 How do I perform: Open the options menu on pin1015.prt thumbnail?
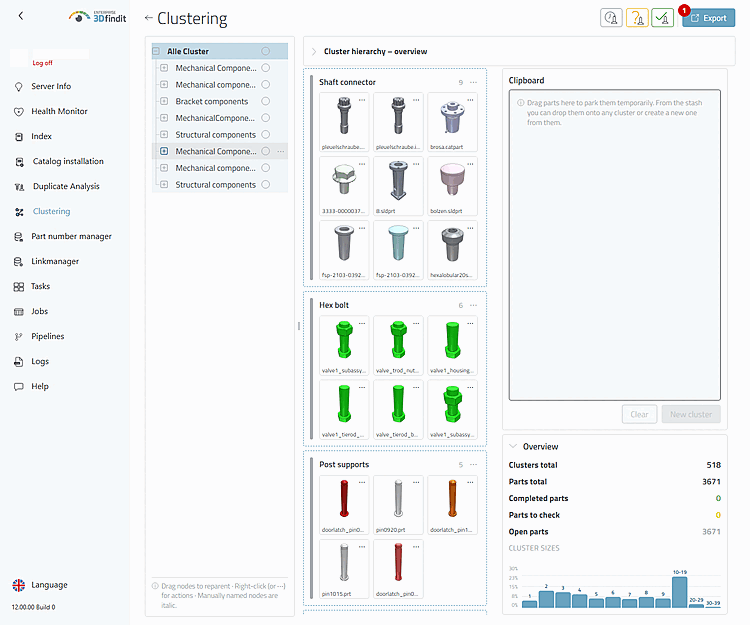[362, 547]
